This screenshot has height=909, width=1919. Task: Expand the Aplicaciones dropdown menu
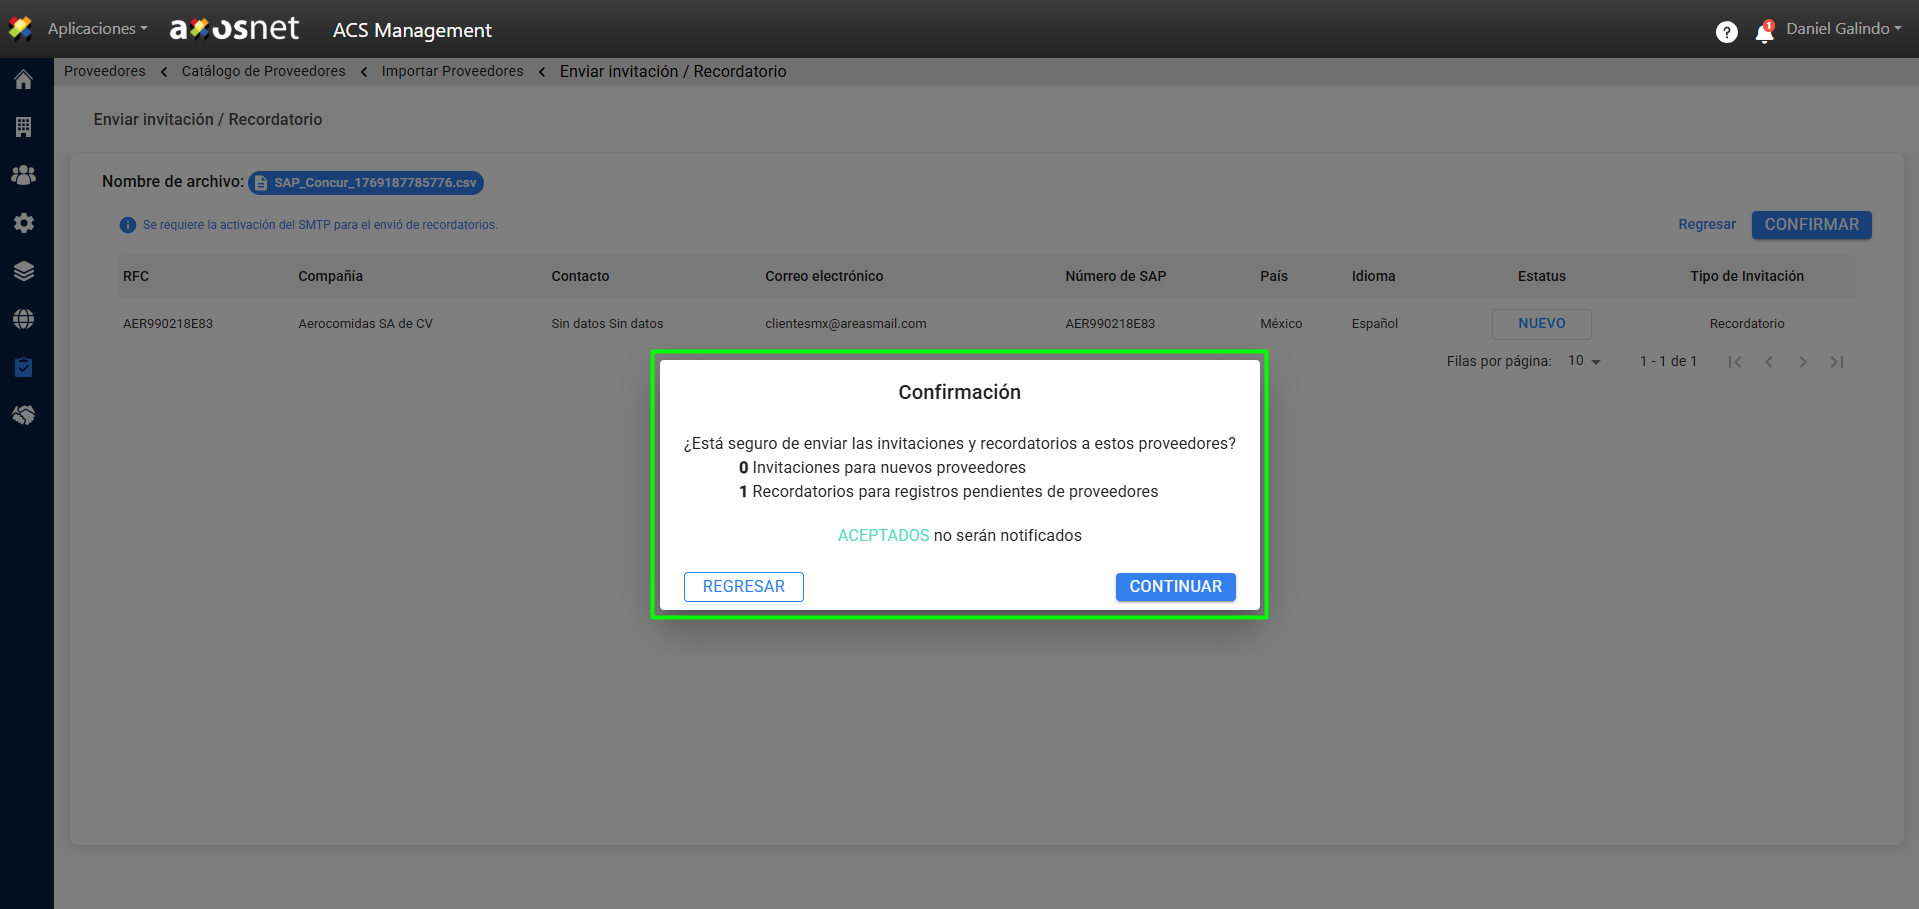tap(97, 29)
